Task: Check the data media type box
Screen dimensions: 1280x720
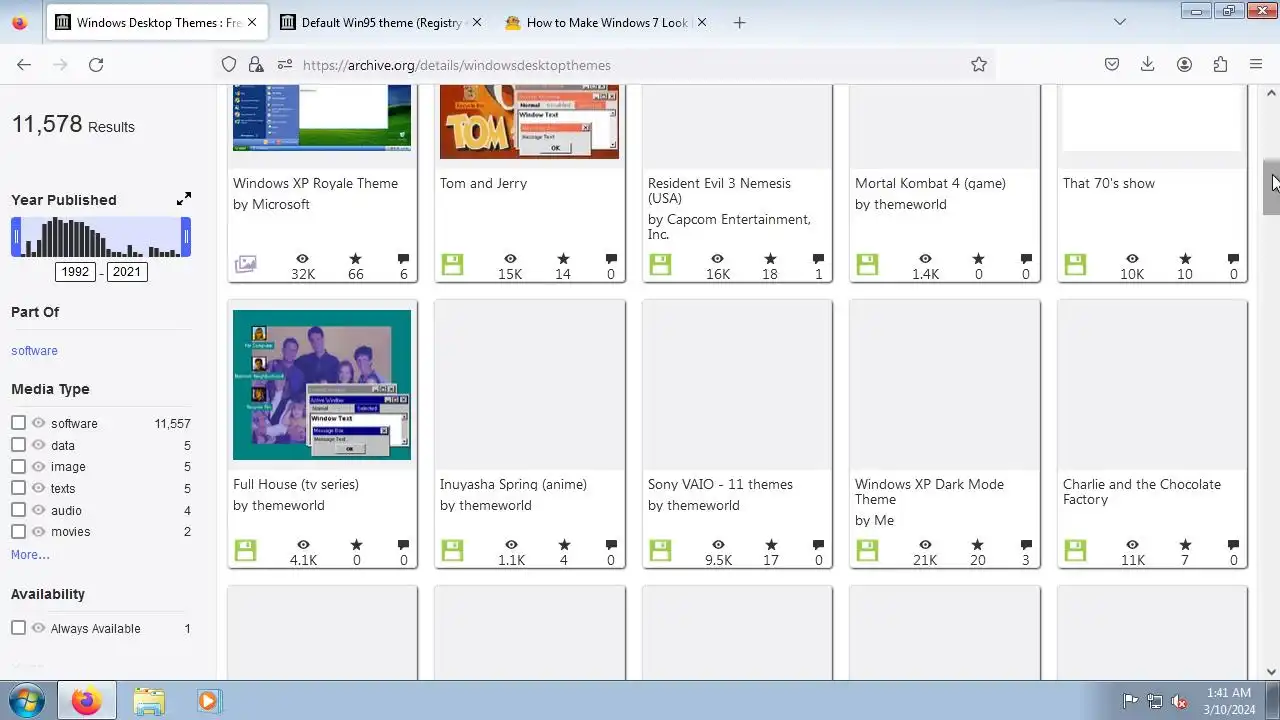Action: click(x=18, y=445)
